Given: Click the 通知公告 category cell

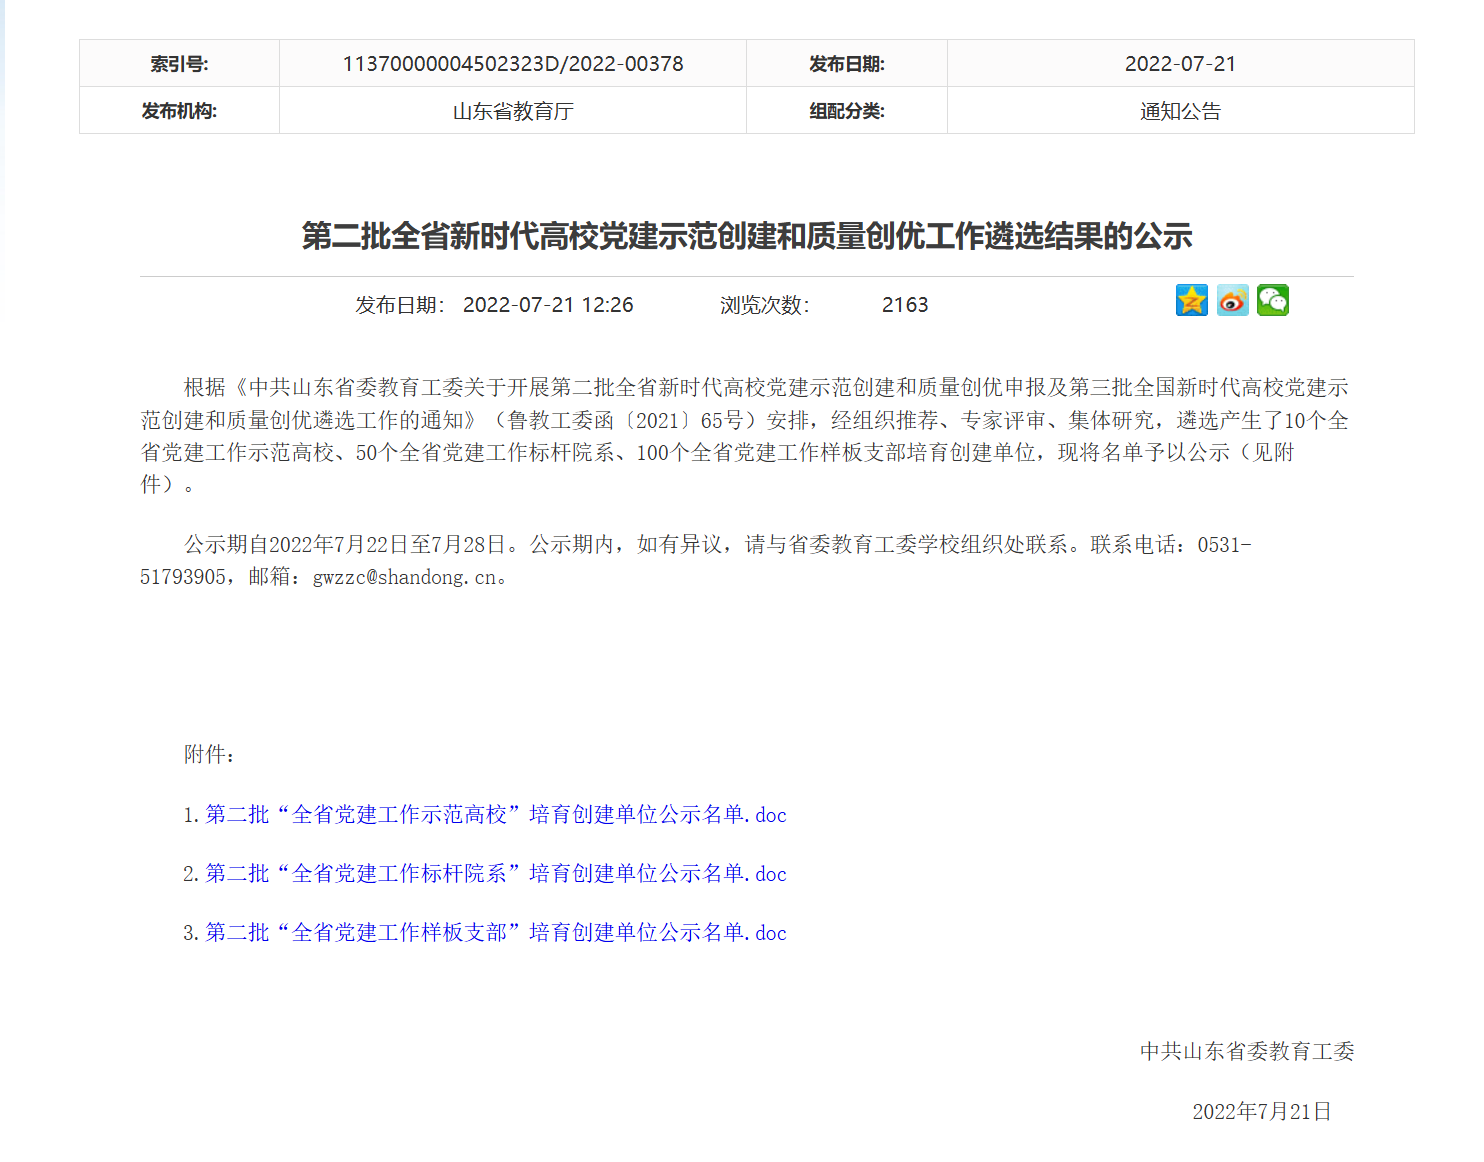Looking at the screenshot, I should click(1180, 111).
